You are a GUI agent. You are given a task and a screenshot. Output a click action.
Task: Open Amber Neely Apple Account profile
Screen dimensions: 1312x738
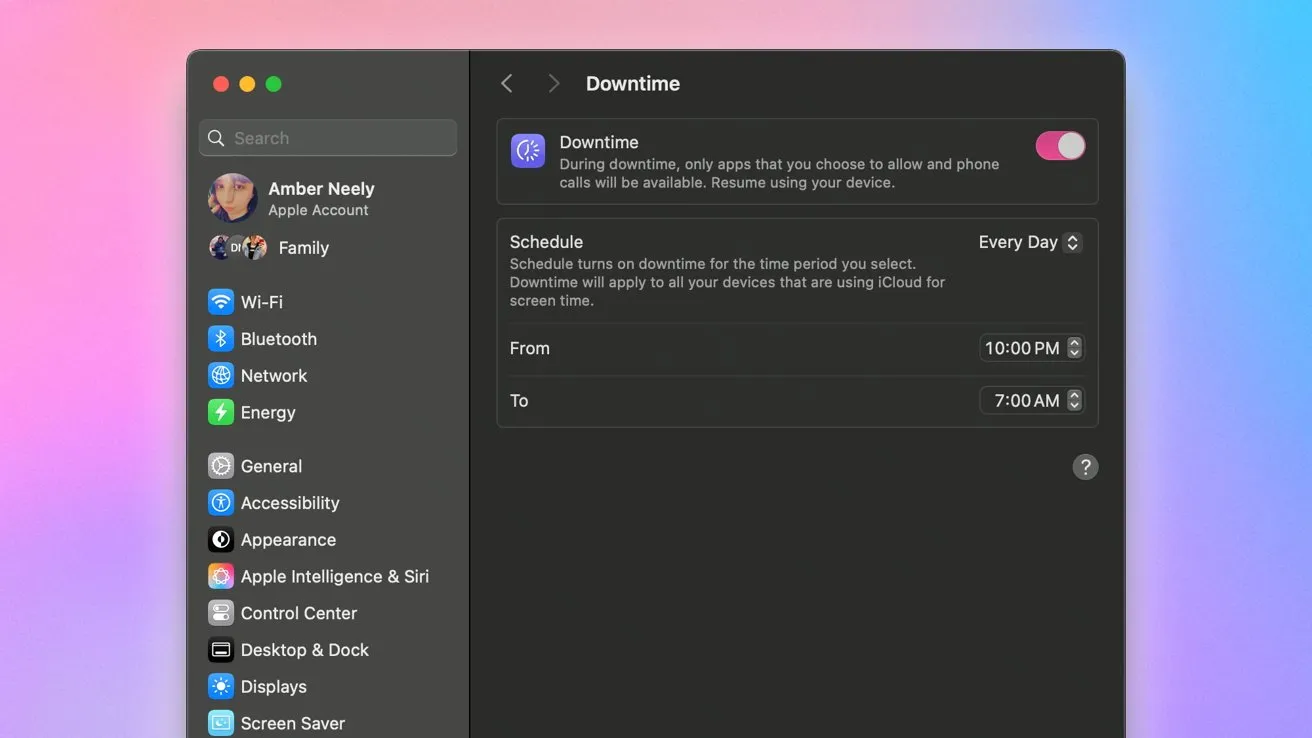(x=320, y=198)
